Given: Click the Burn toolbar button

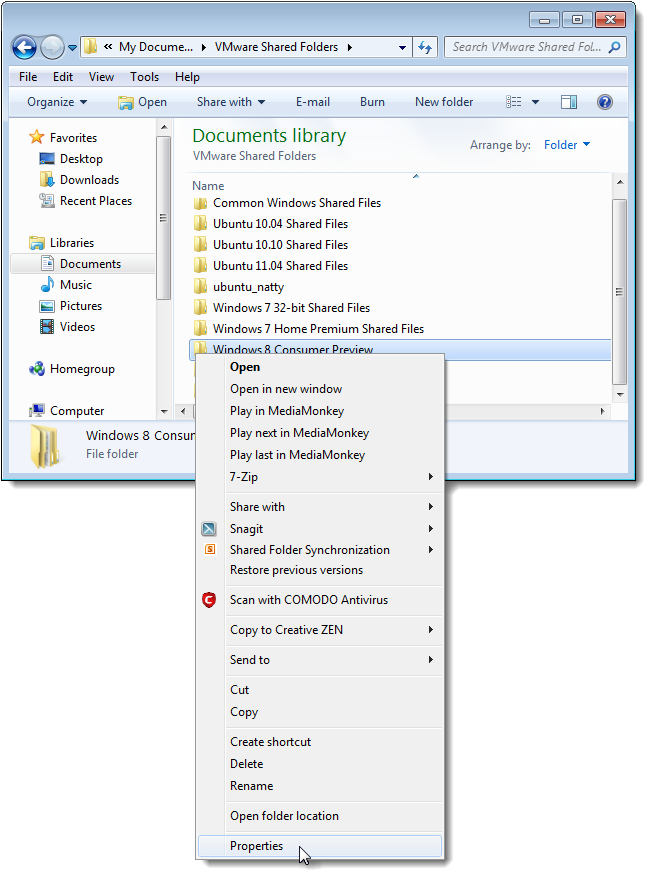Looking at the screenshot, I should [372, 102].
